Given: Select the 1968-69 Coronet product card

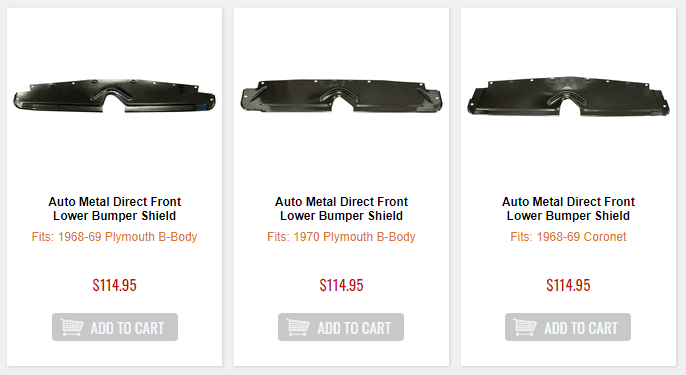Looking at the screenshot, I should coord(568,187).
